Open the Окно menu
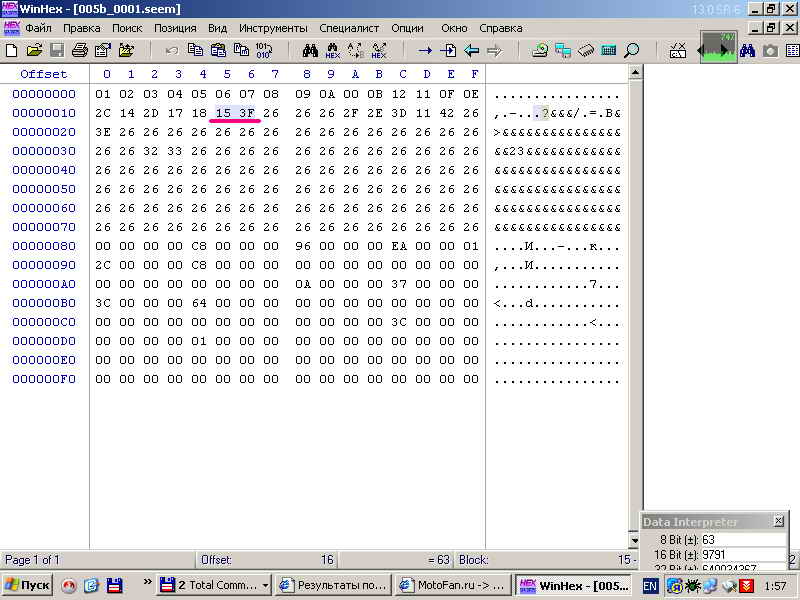Viewport: 800px width, 600px height. click(x=454, y=28)
